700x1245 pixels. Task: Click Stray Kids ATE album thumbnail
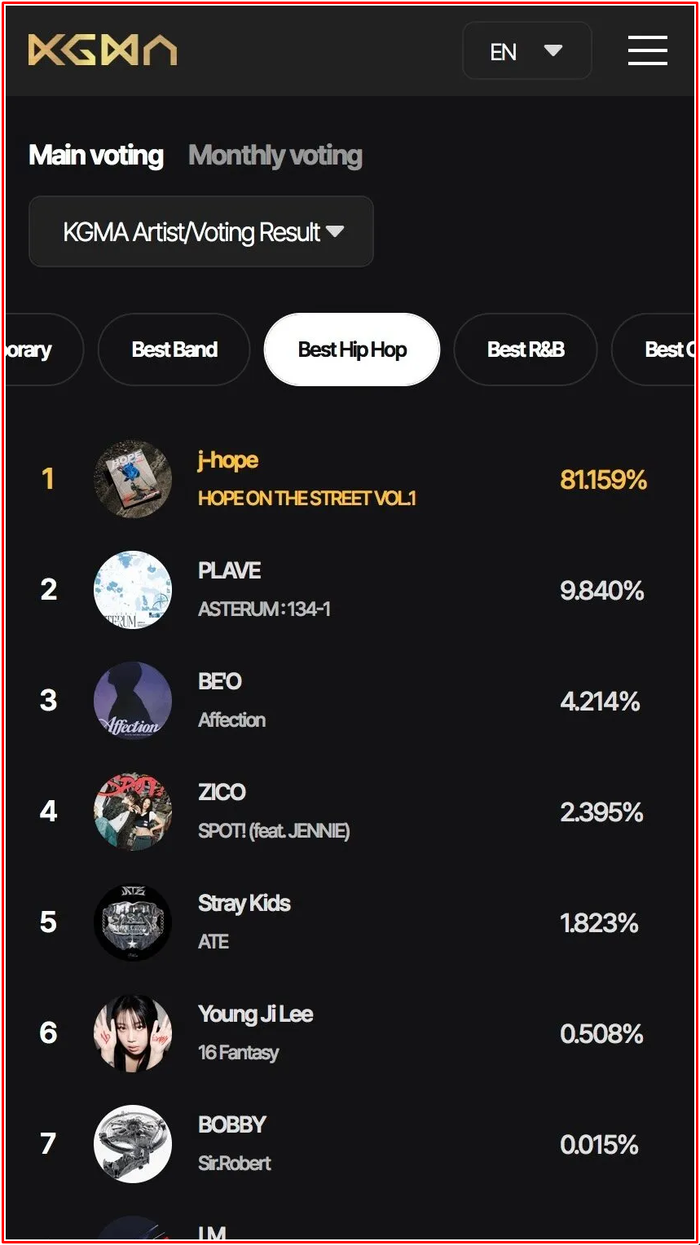pos(133,922)
